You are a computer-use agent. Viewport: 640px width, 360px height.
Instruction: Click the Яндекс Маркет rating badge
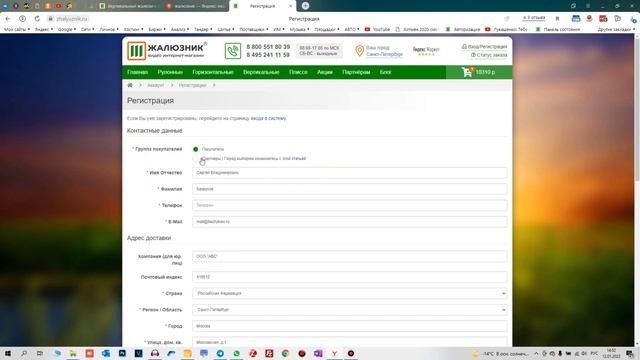[x=426, y=51]
